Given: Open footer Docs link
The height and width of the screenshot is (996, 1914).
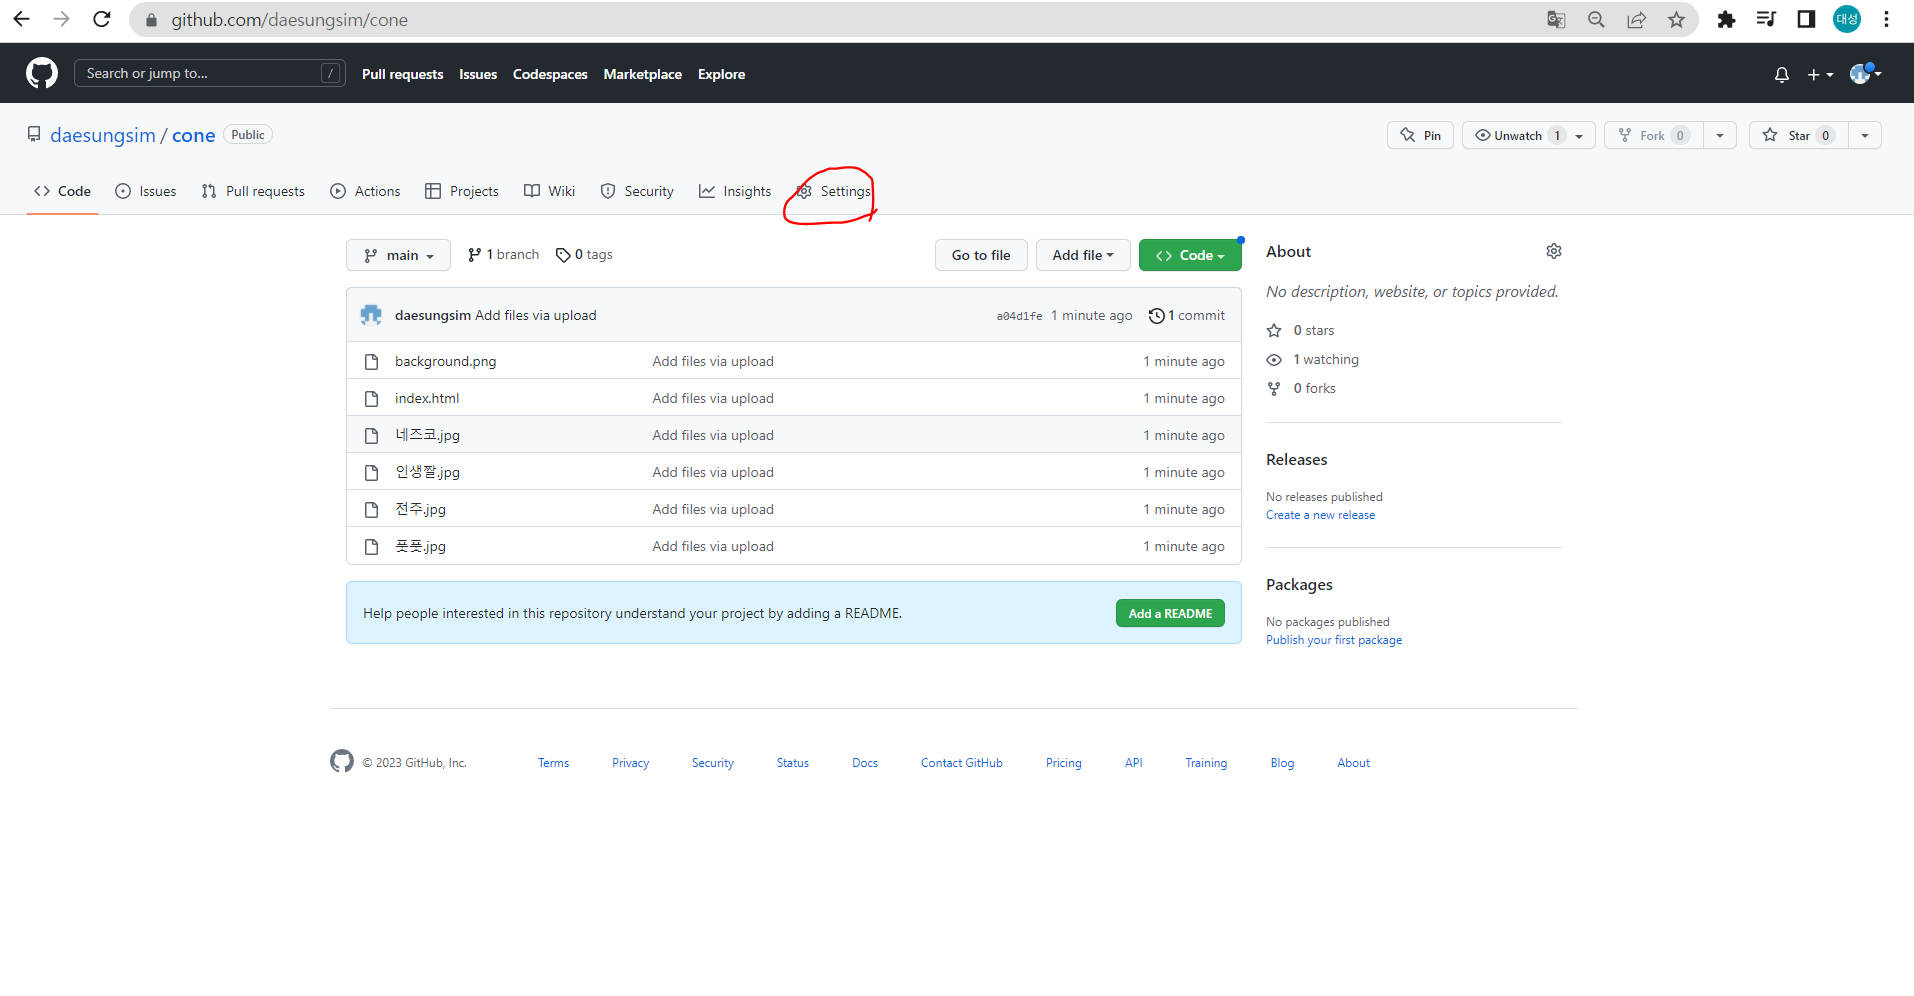Looking at the screenshot, I should point(865,763).
